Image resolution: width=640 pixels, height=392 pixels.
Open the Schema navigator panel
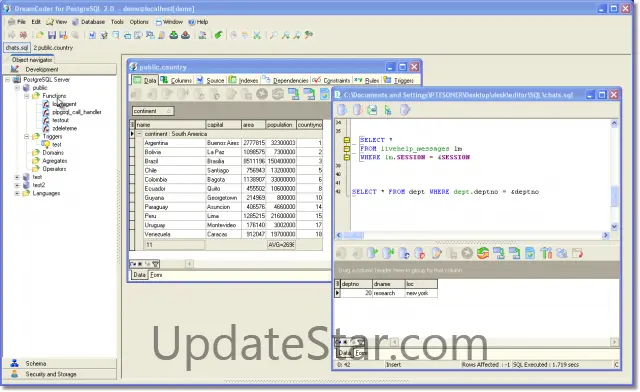60,363
